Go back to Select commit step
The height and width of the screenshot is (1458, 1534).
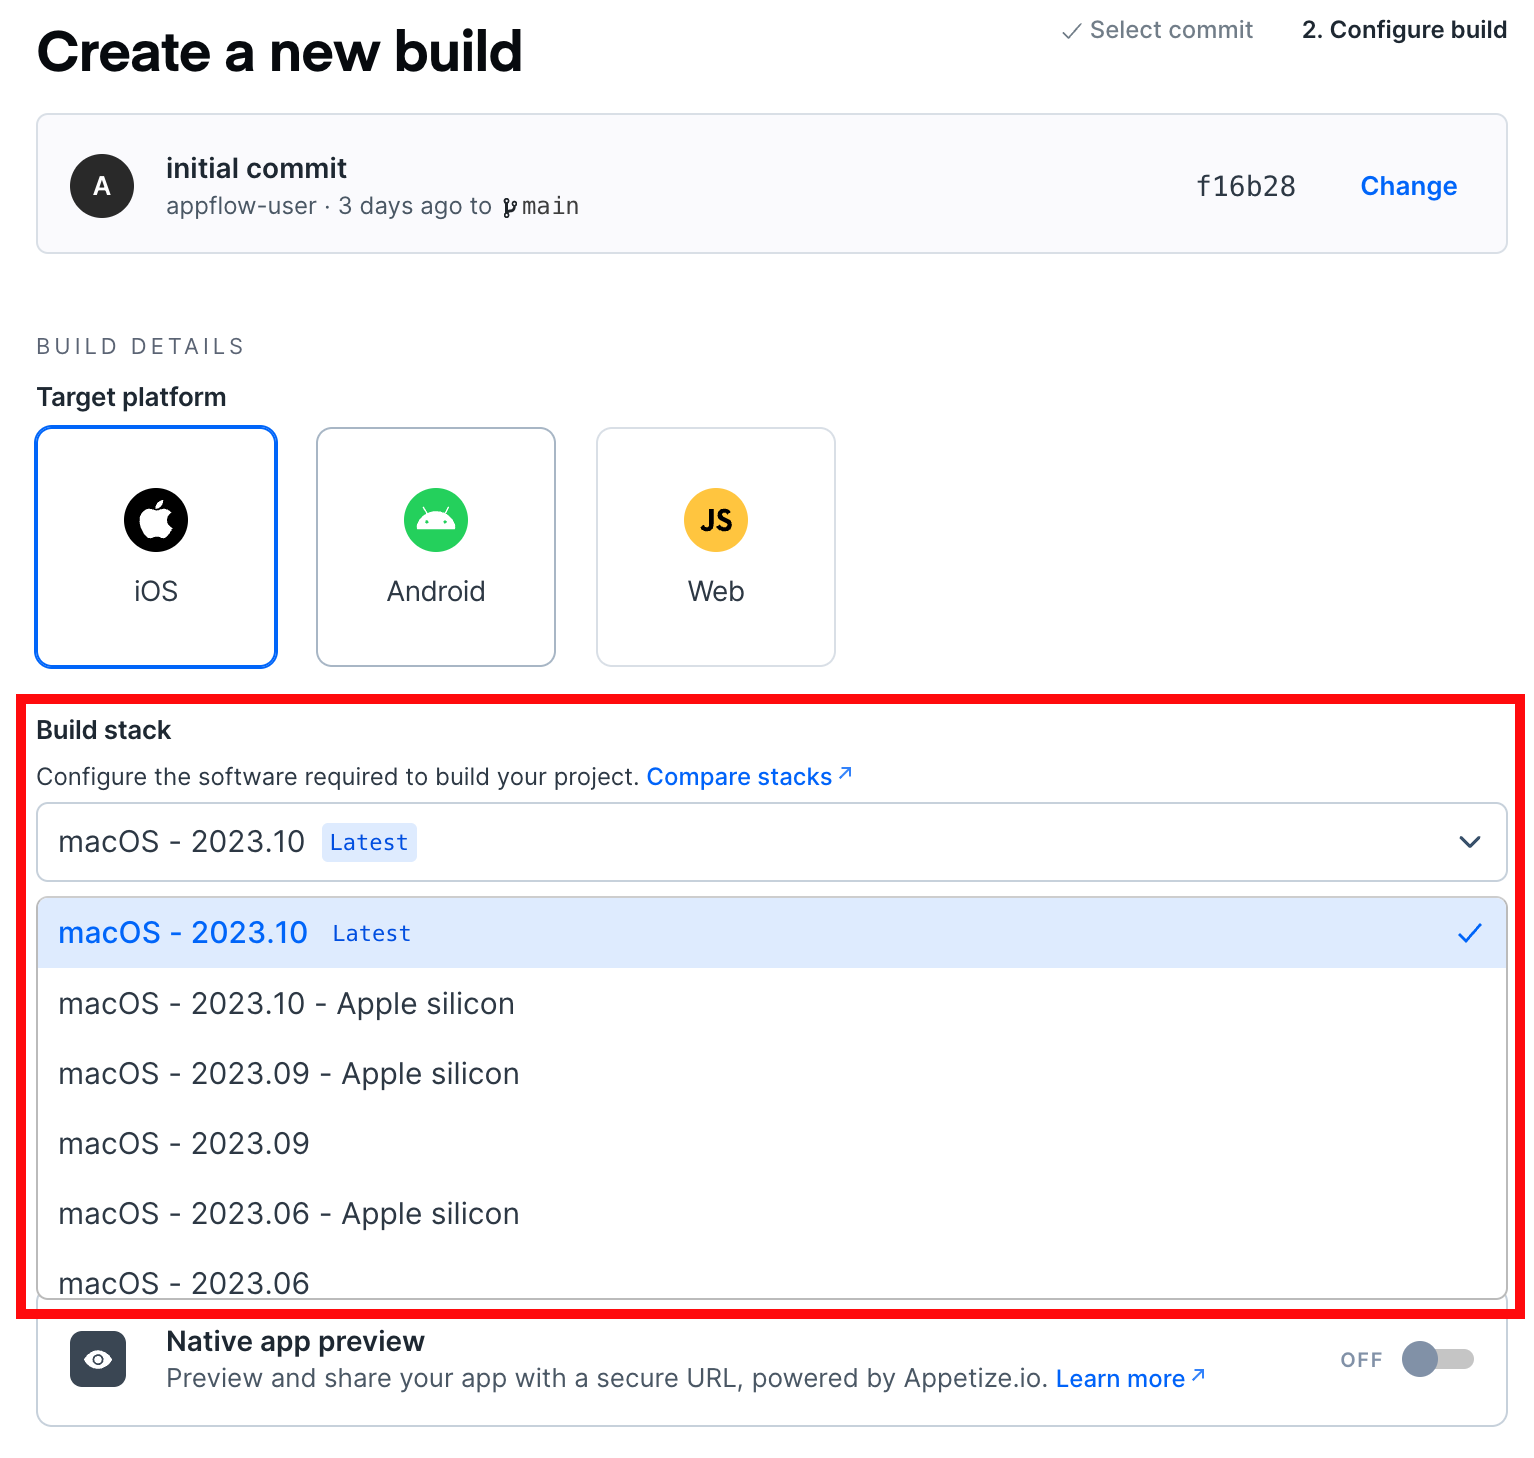coord(1157,30)
